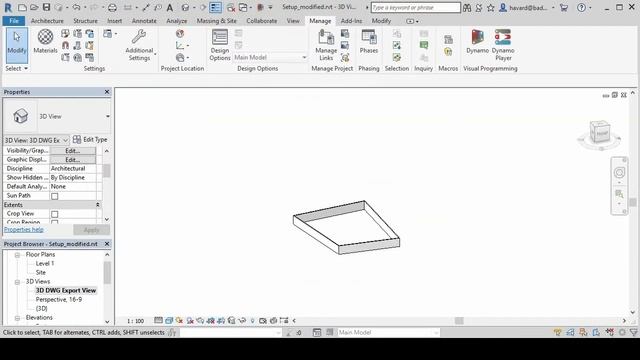Close the Properties panel
Viewport: 640px width, 360px height.
click(107, 92)
